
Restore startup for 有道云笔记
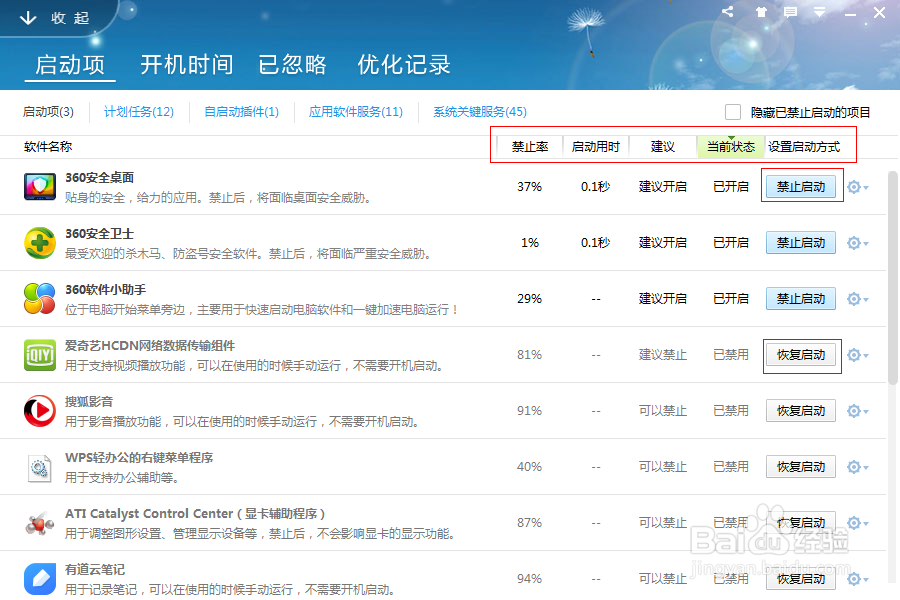[801, 579]
